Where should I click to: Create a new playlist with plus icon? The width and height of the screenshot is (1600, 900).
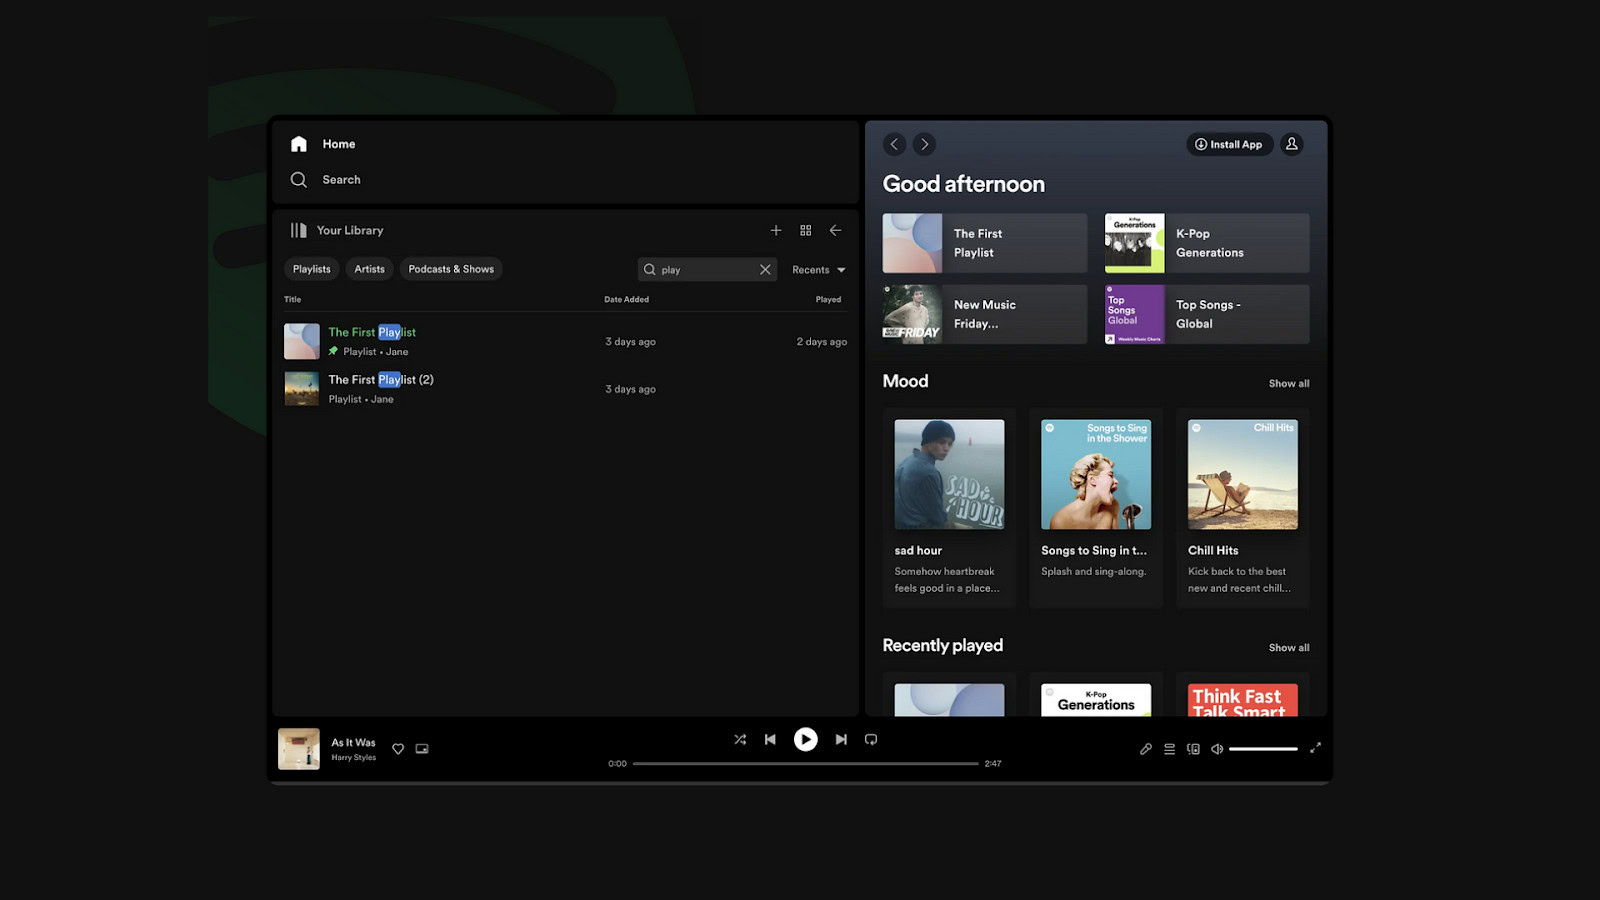click(776, 230)
